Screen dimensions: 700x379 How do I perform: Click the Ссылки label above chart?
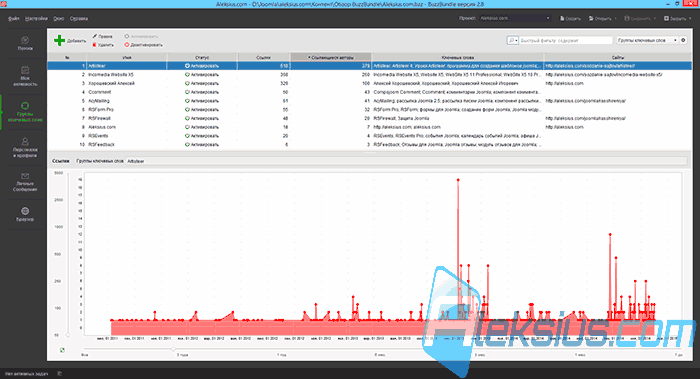[x=60, y=161]
